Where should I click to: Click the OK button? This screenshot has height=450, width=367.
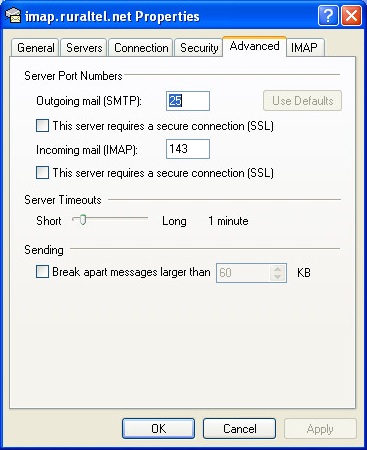(158, 429)
